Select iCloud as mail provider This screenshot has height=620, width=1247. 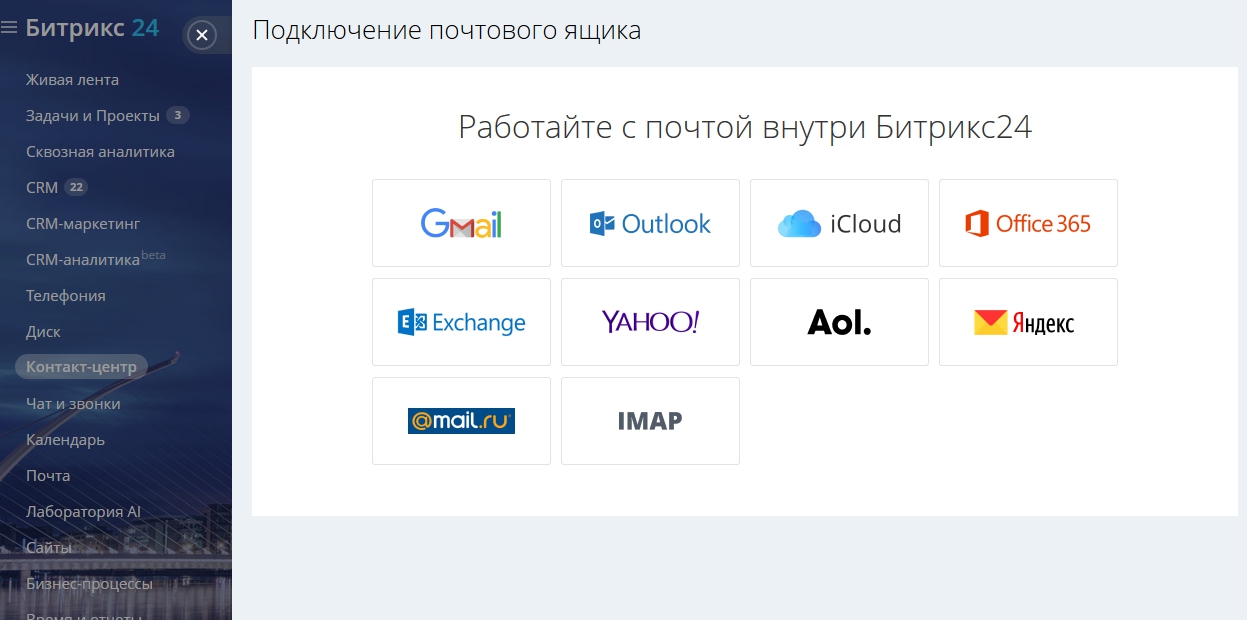click(839, 223)
